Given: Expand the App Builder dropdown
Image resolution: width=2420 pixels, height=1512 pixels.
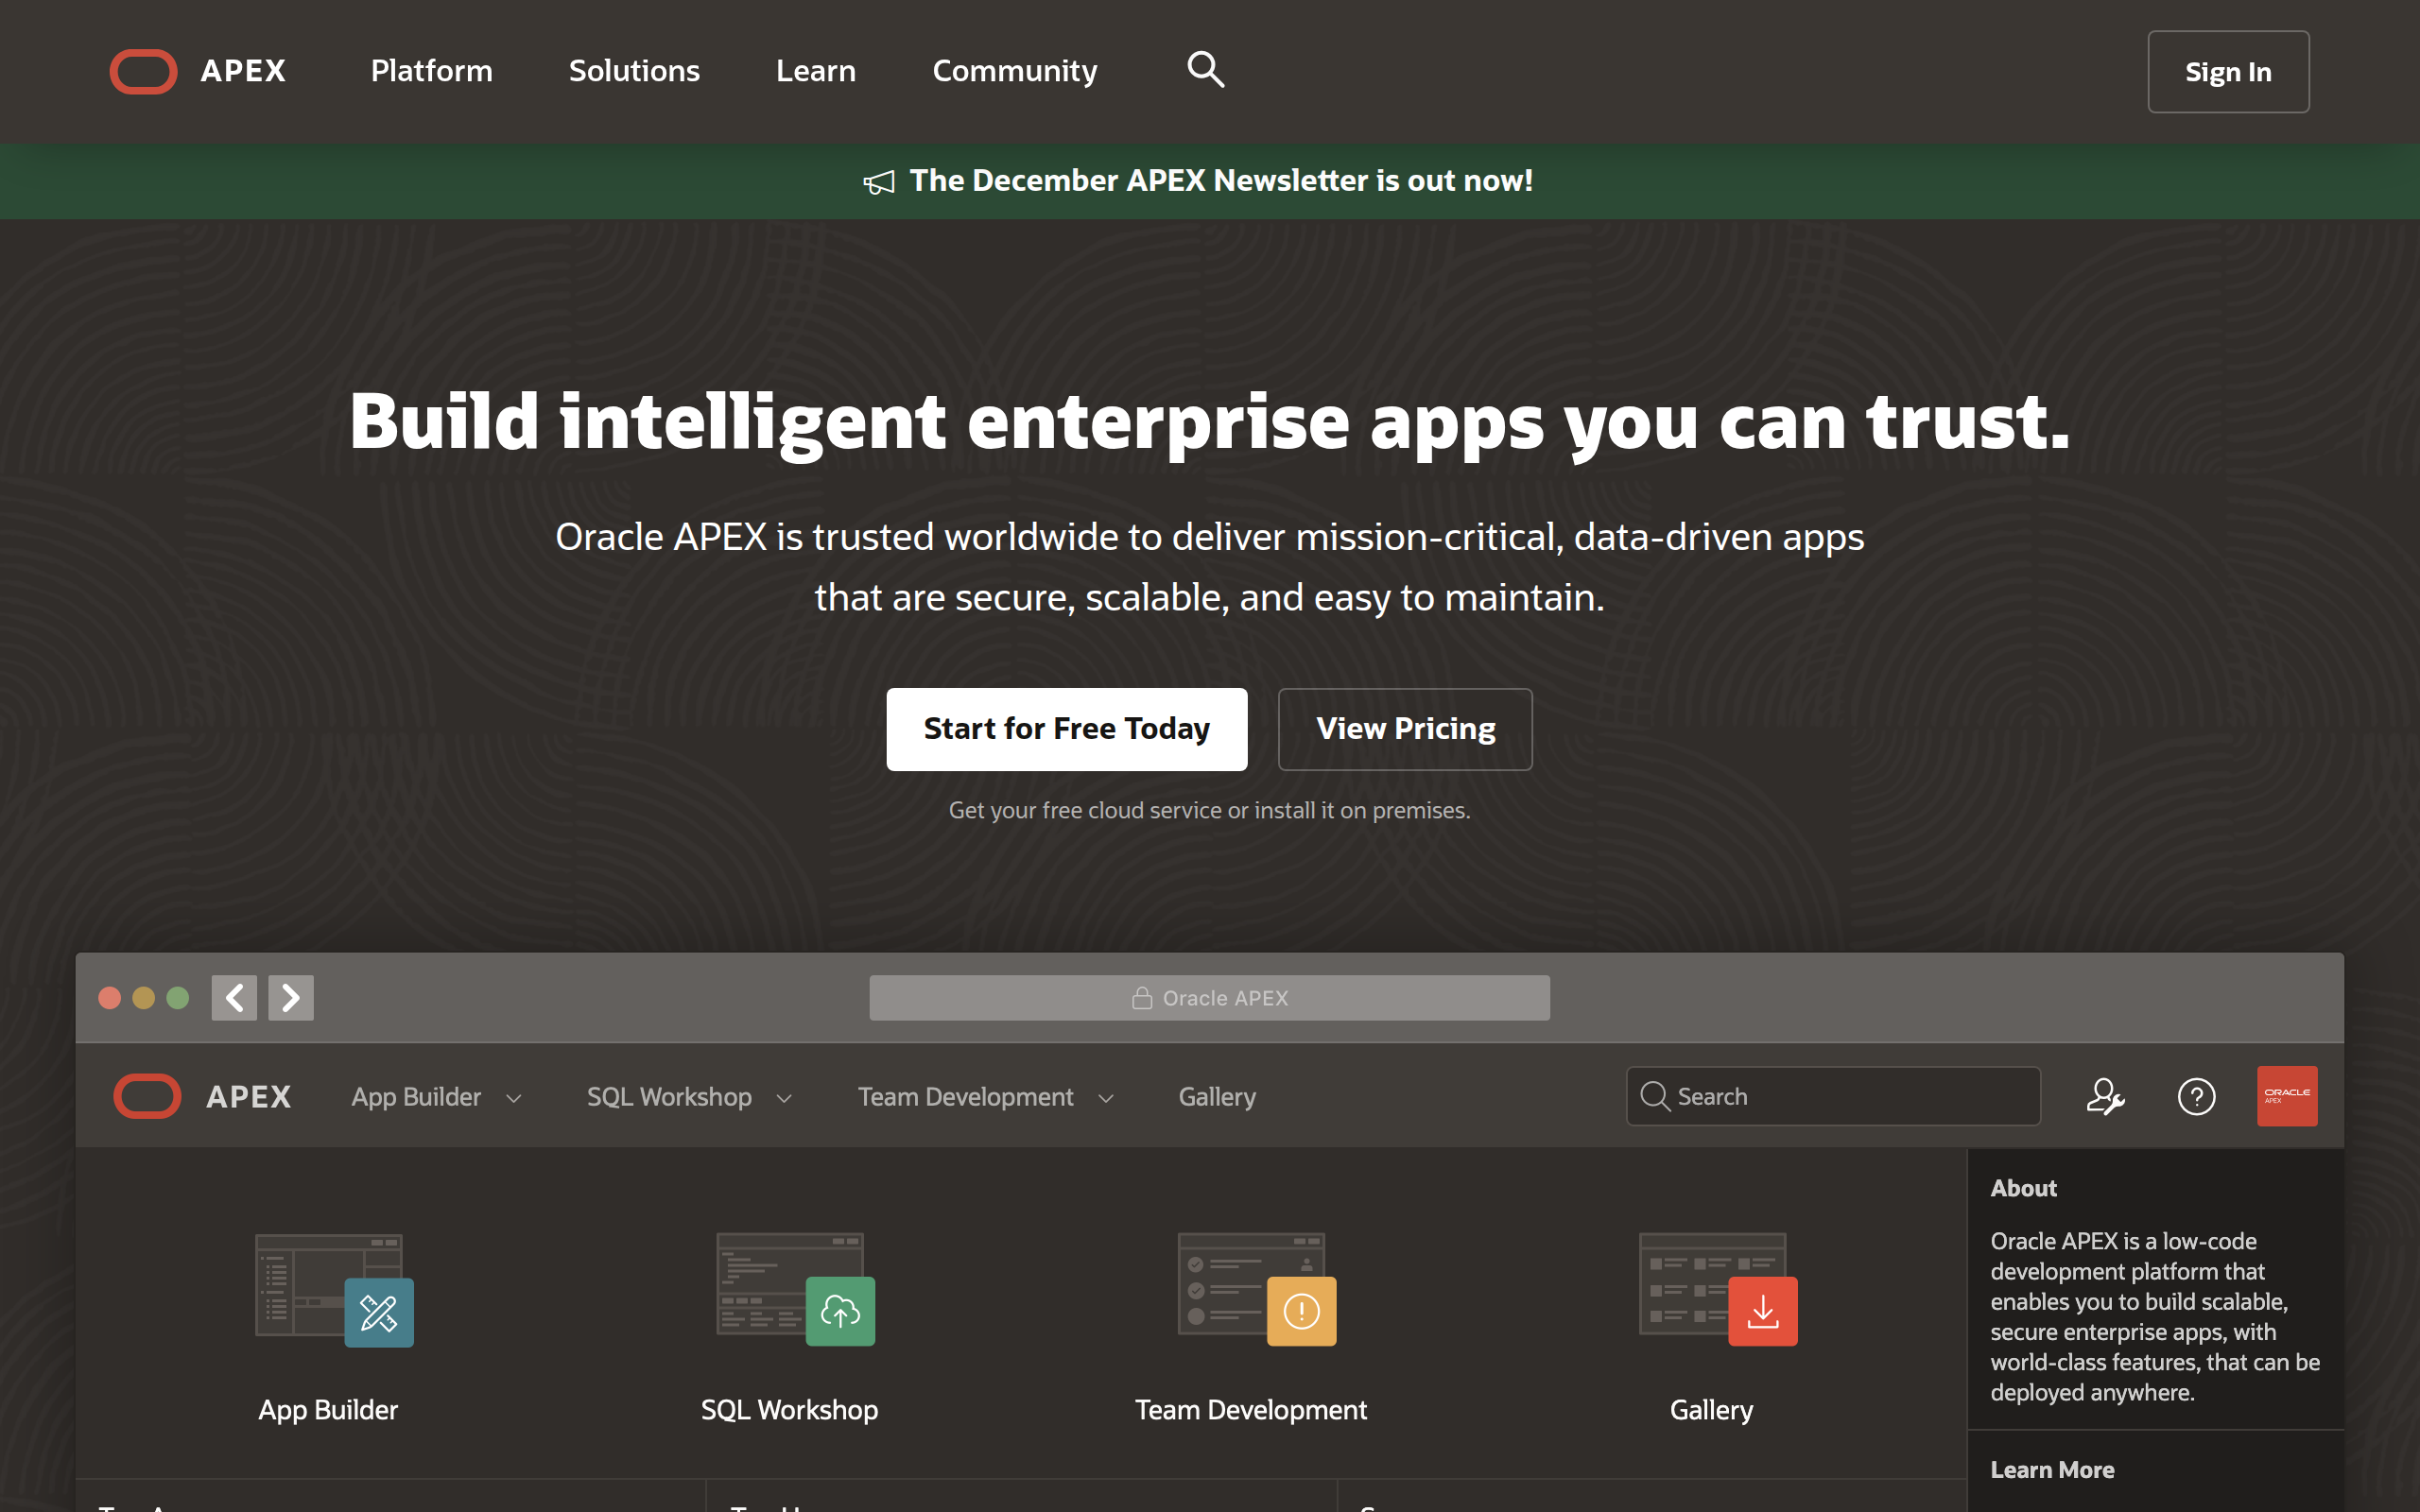Looking at the screenshot, I should pyautogui.click(x=515, y=1096).
